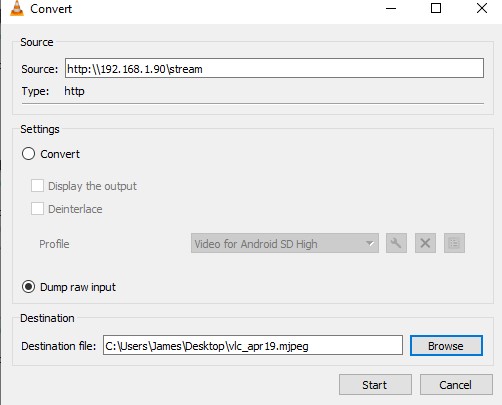502x405 pixels.
Task: Click into the Source URL field
Action: click(274, 68)
